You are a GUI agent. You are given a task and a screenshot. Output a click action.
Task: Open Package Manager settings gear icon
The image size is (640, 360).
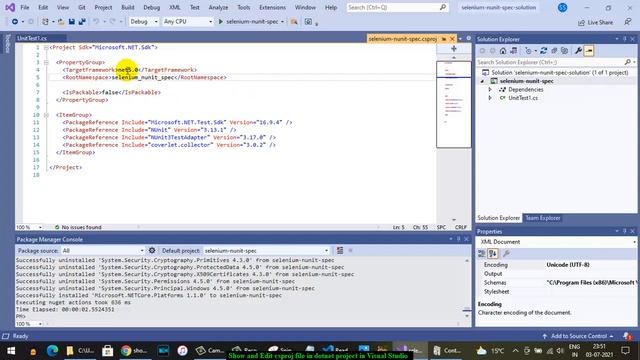(x=152, y=250)
